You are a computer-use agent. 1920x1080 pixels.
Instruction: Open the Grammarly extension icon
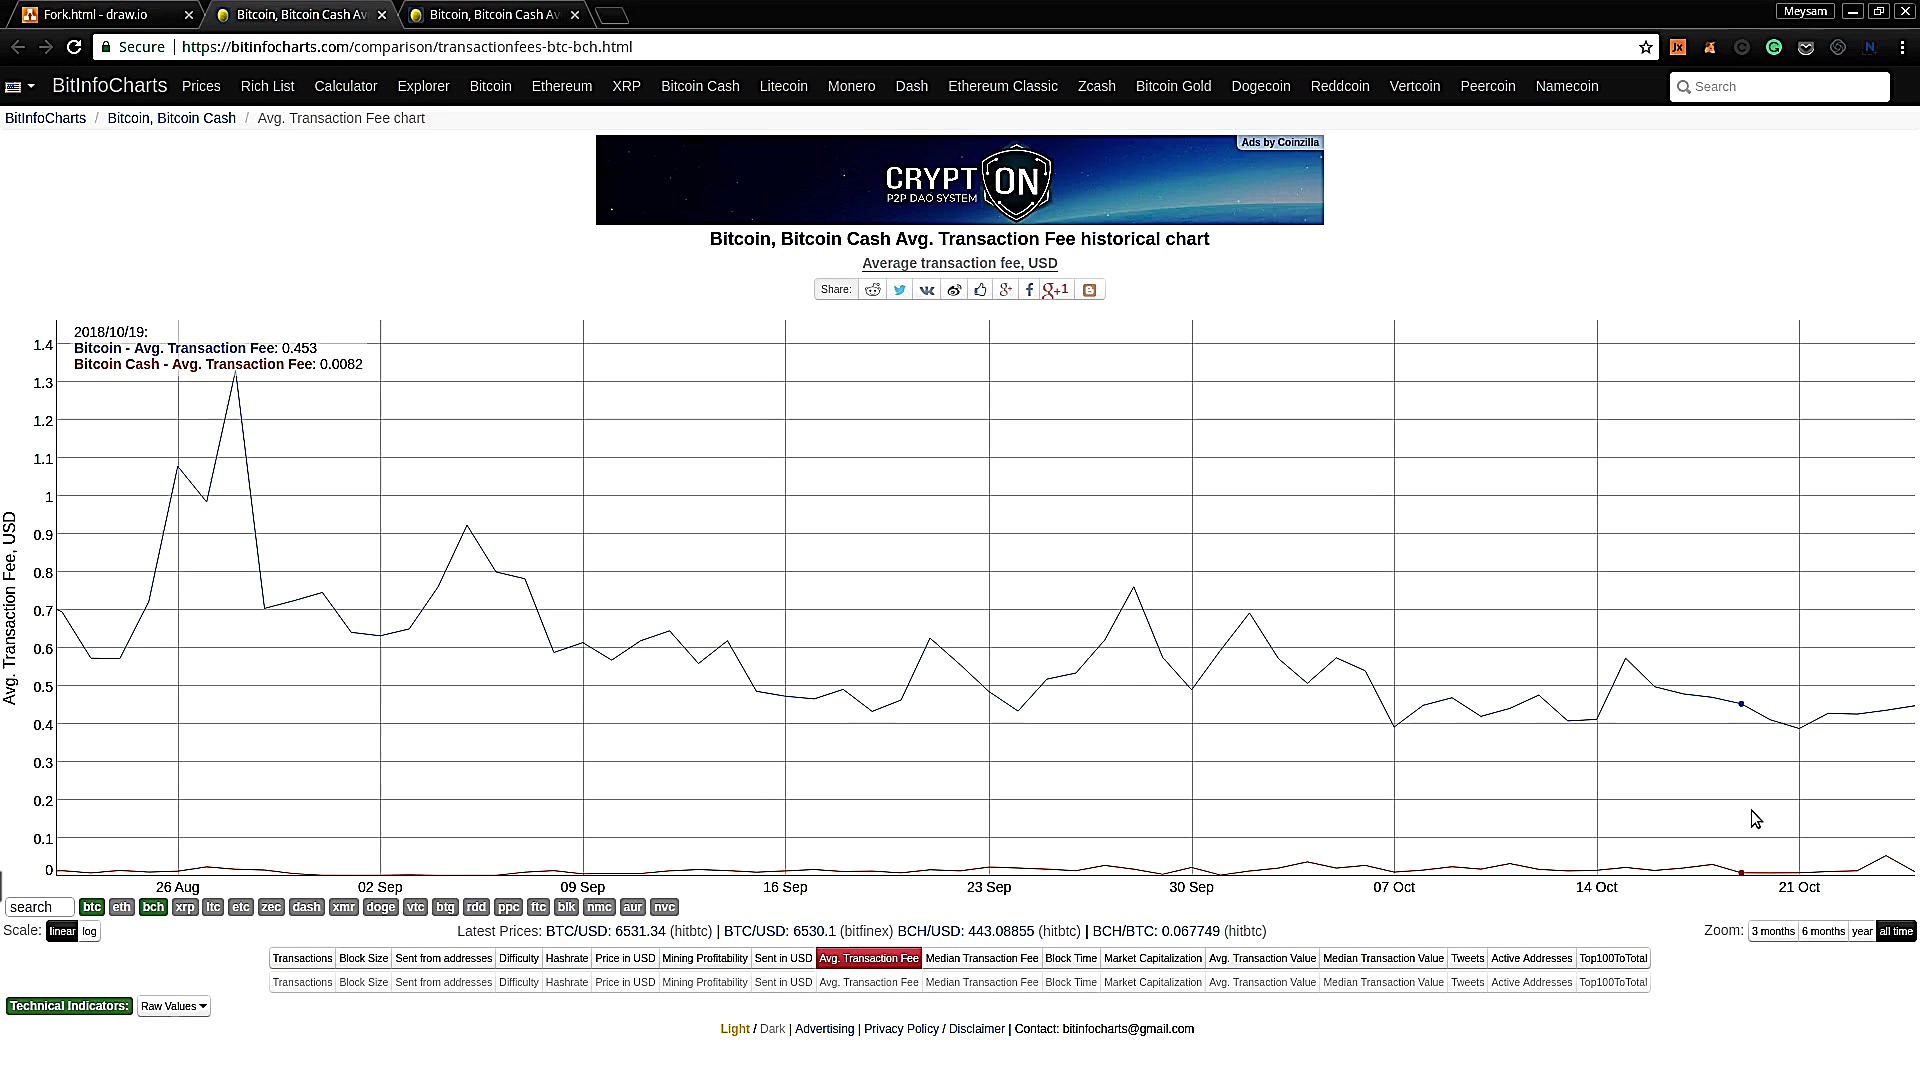coord(1774,47)
